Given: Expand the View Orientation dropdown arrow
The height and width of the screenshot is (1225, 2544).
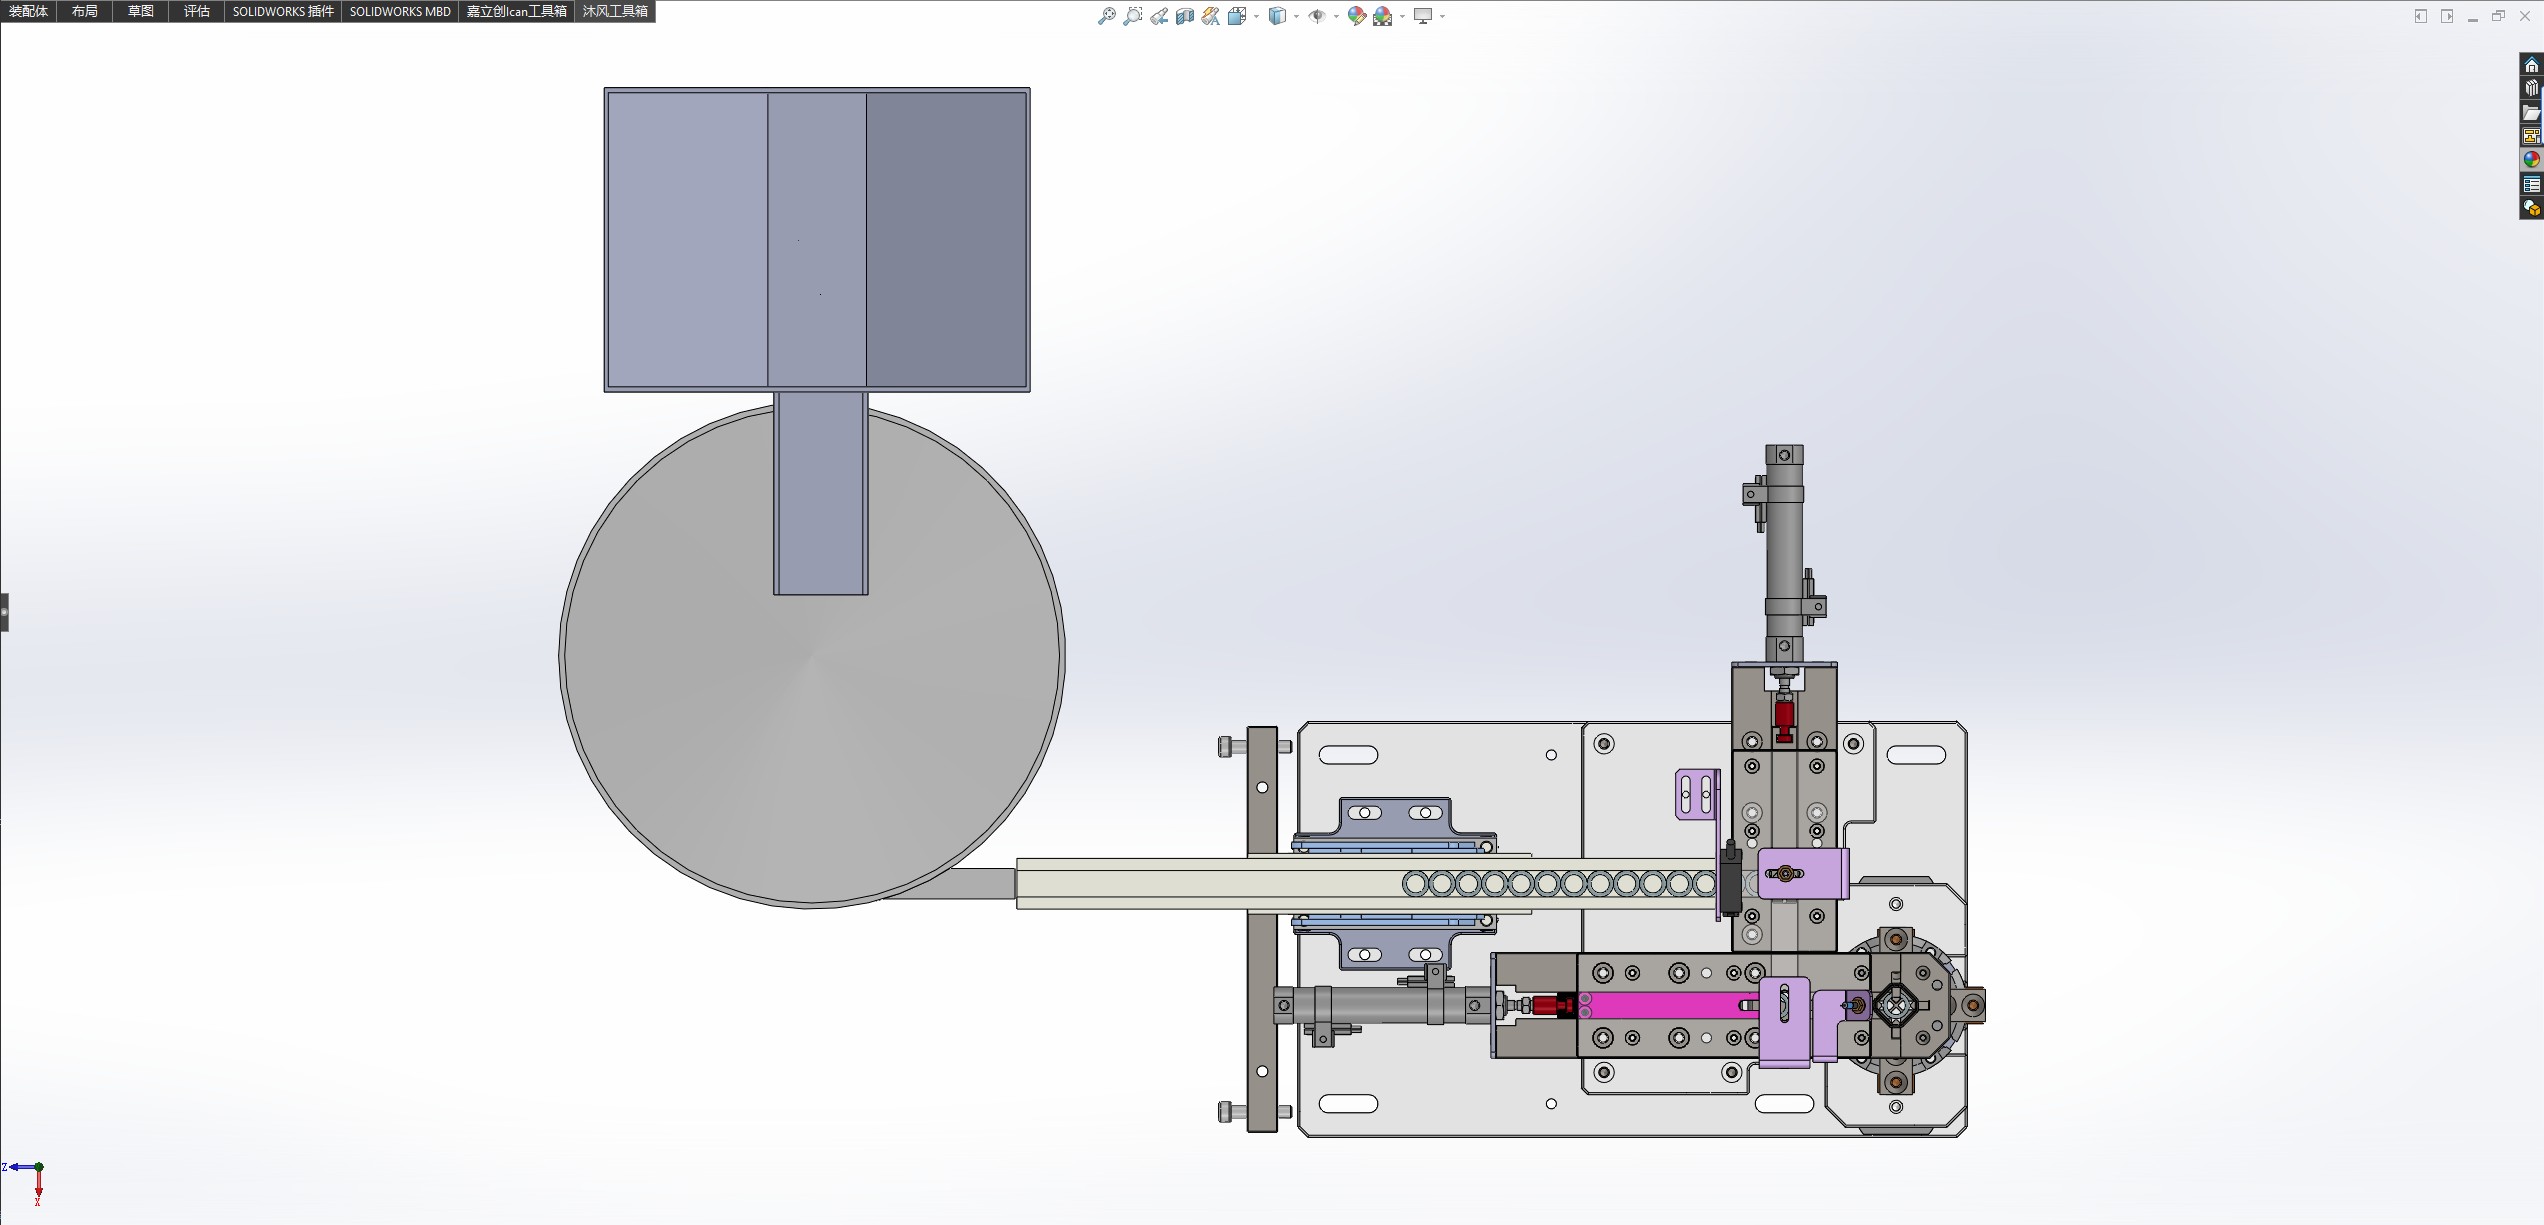Looking at the screenshot, I should (1256, 16).
